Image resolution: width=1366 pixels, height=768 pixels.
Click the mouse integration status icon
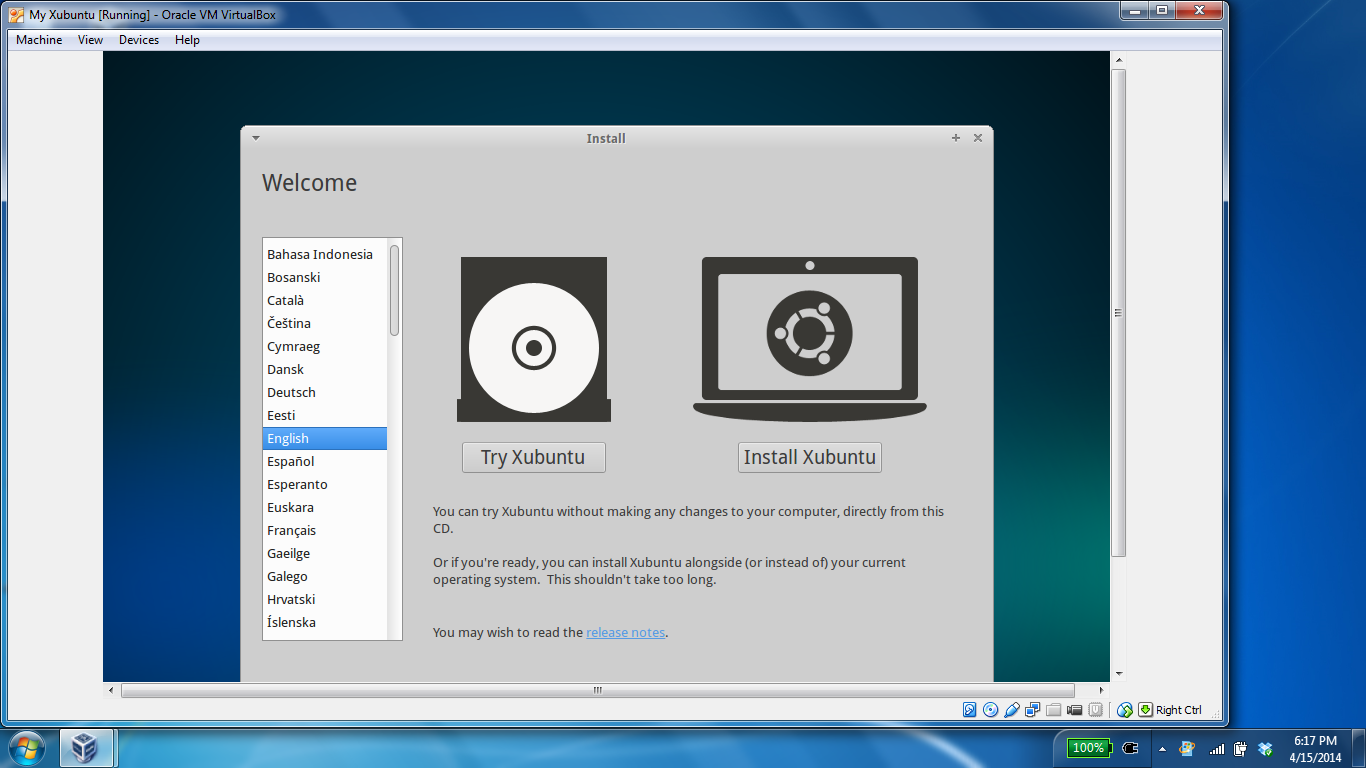click(x=1125, y=710)
